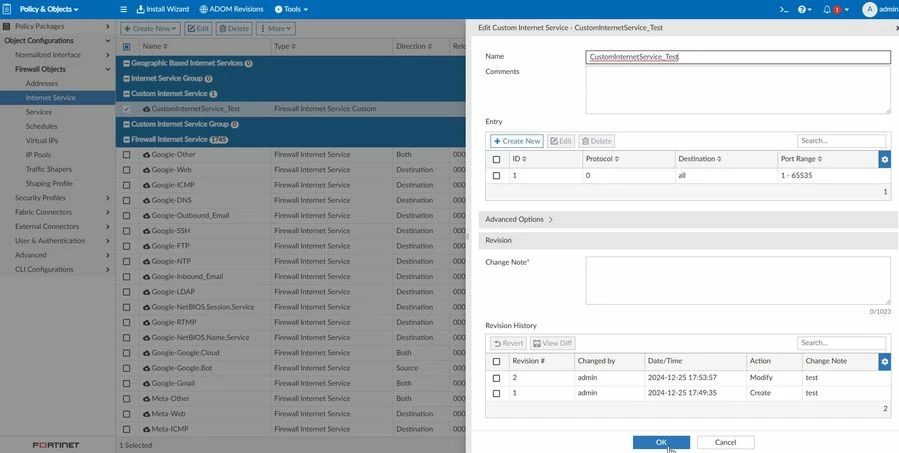This screenshot has height=453, width=899.
Task: Open ADOM Revisions menu item
Action: (x=232, y=9)
